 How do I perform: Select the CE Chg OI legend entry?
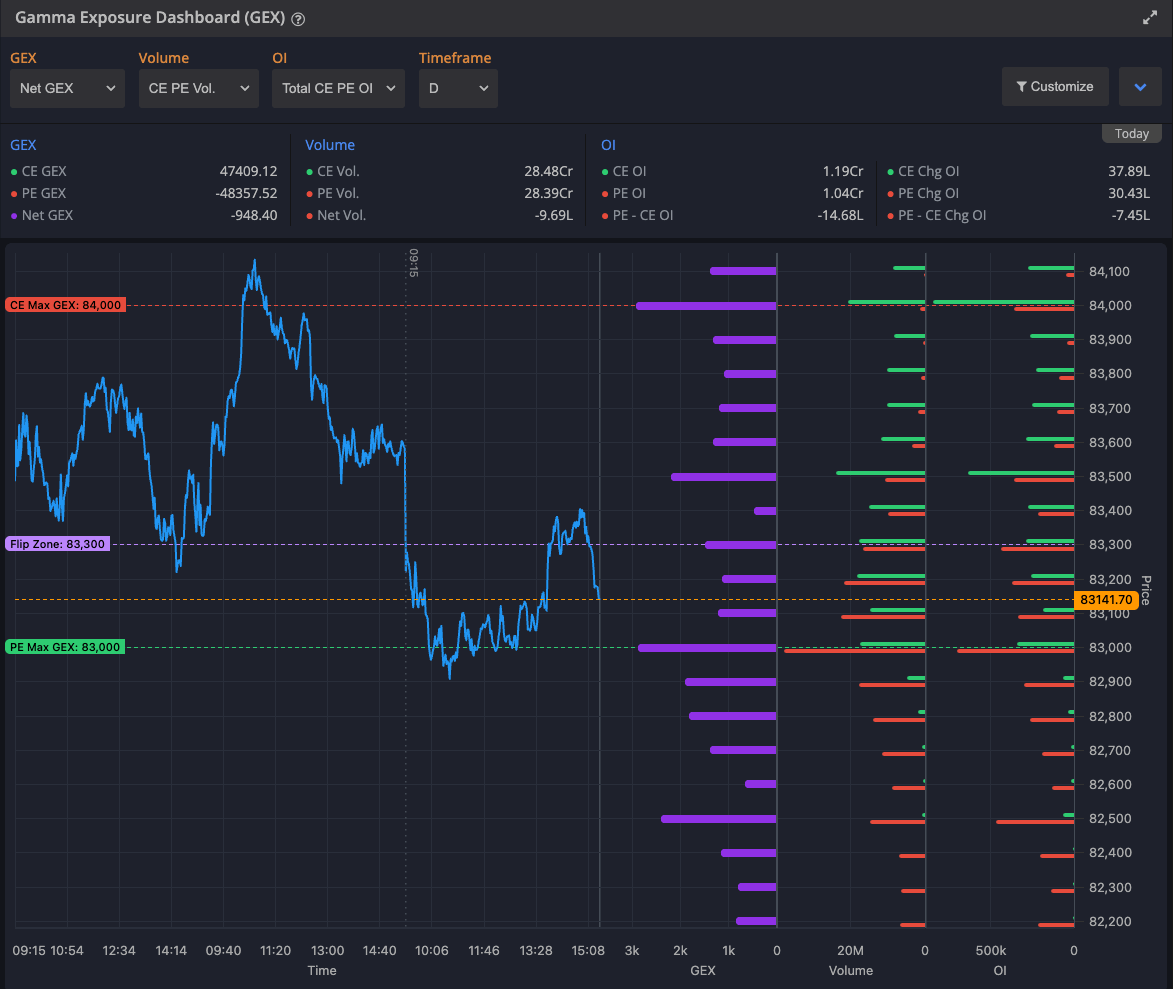pos(928,171)
